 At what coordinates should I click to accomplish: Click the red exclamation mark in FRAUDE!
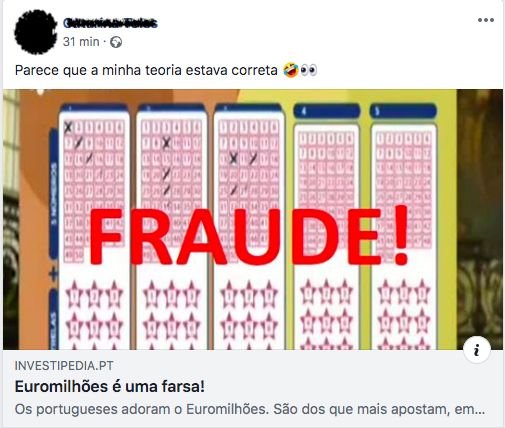(397, 235)
